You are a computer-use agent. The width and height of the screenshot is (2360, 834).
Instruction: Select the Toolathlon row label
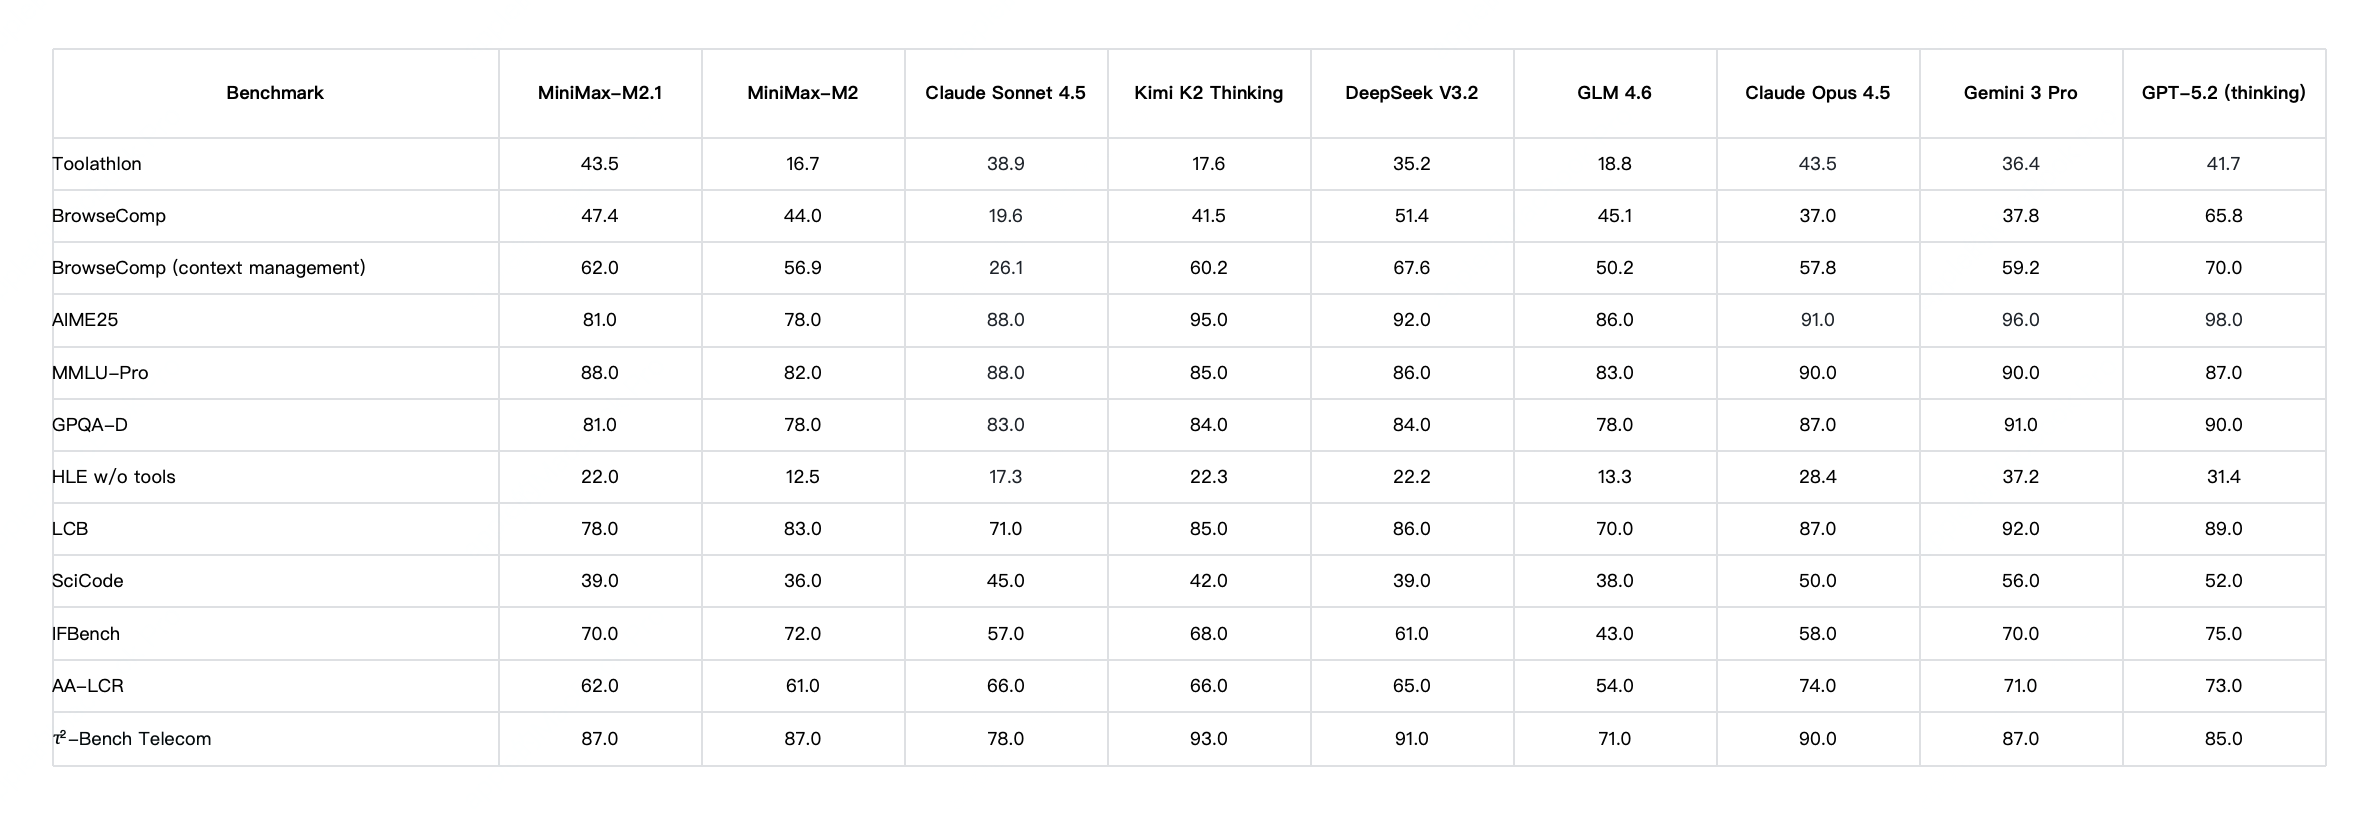pyautogui.click(x=97, y=164)
